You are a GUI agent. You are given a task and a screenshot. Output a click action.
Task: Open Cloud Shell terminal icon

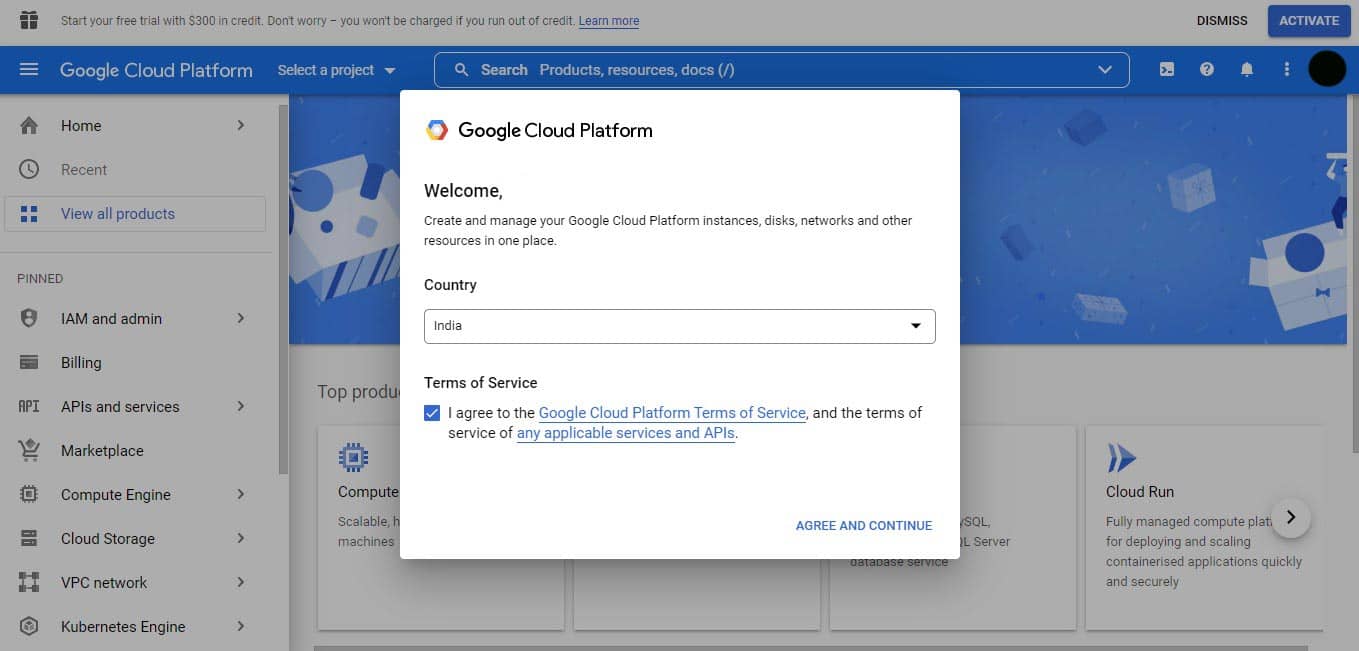coord(1167,70)
